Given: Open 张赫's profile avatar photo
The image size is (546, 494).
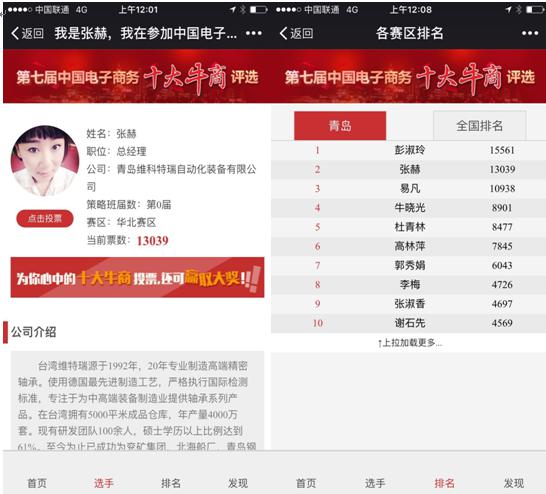Looking at the screenshot, I should pos(45,161).
